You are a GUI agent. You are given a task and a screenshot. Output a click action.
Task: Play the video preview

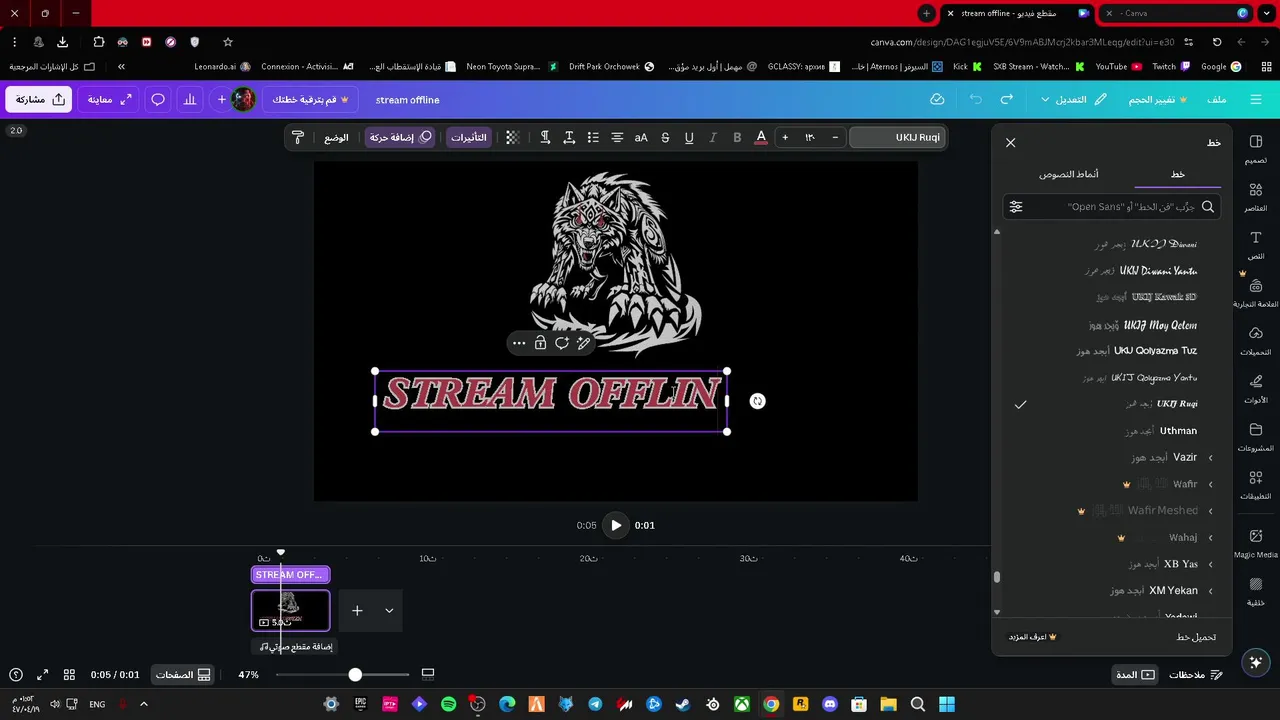tap(616, 525)
